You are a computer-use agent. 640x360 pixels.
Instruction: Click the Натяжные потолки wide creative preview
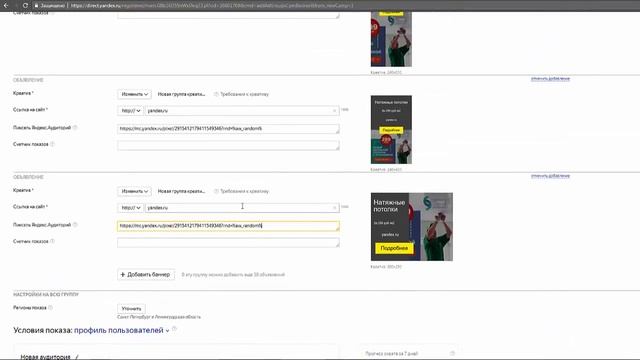tap(411, 227)
